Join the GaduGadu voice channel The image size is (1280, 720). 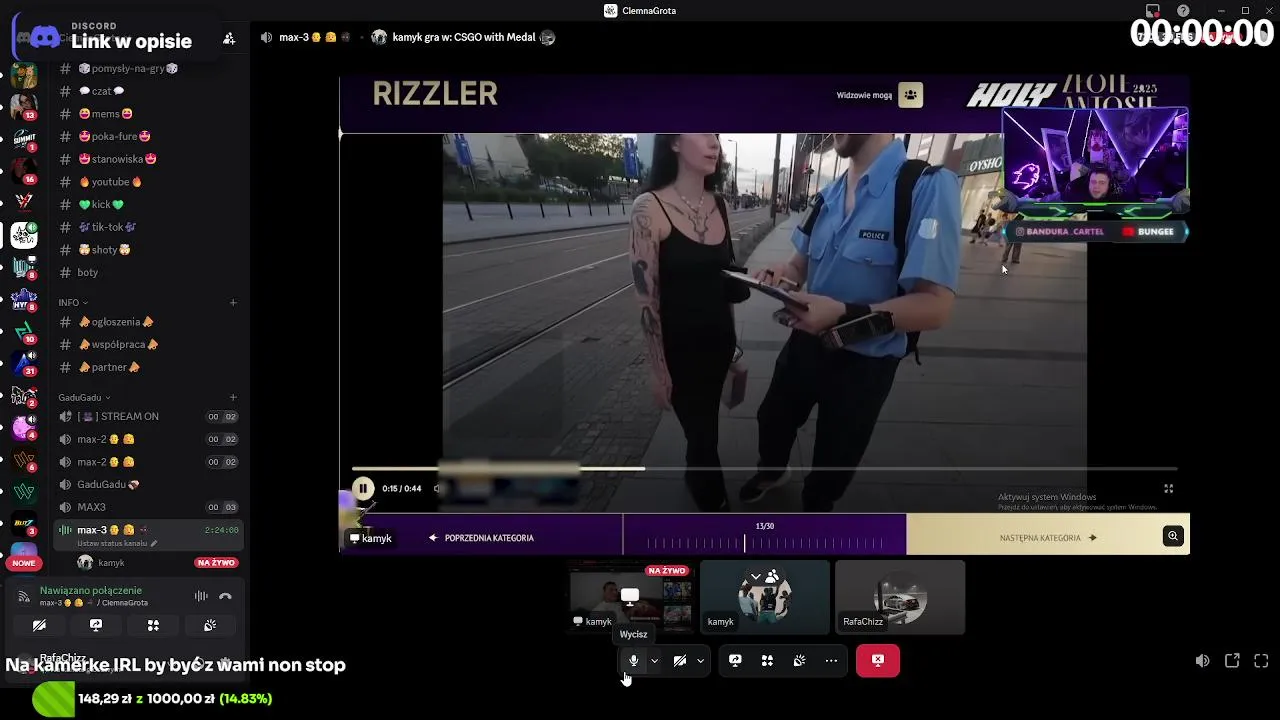point(147,485)
